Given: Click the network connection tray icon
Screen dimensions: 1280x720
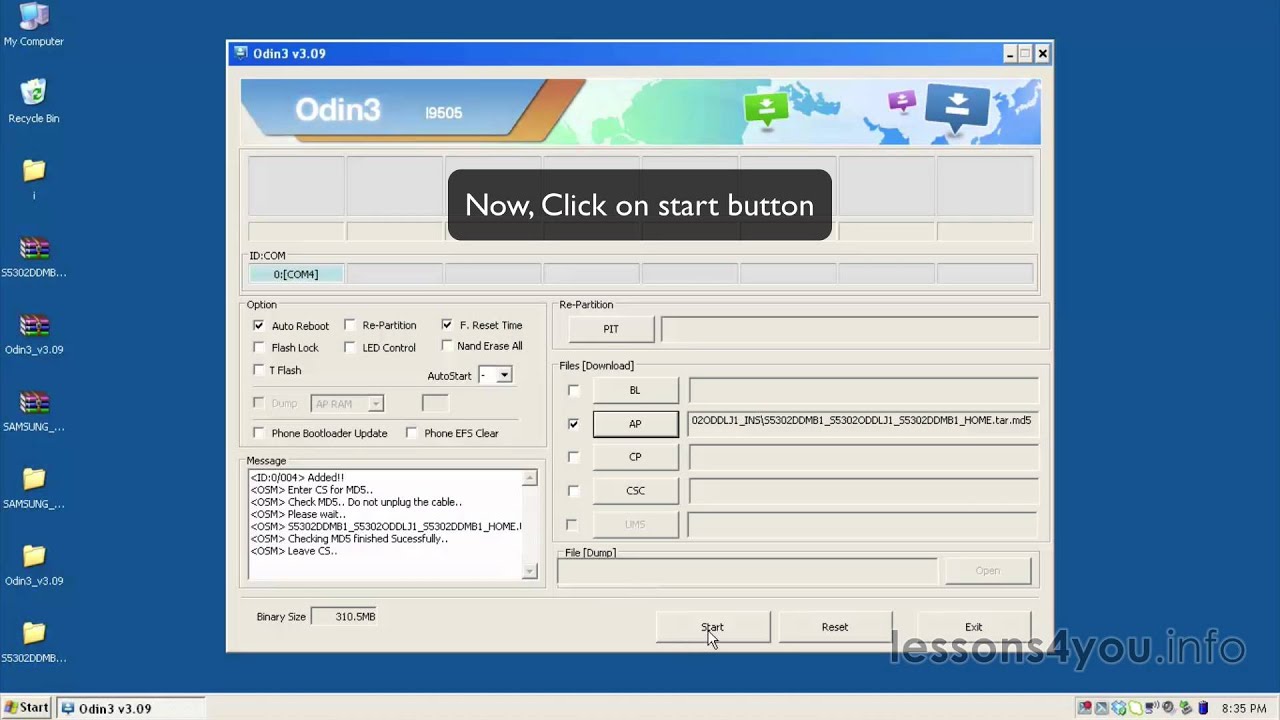Looking at the screenshot, I should (x=1151, y=708).
